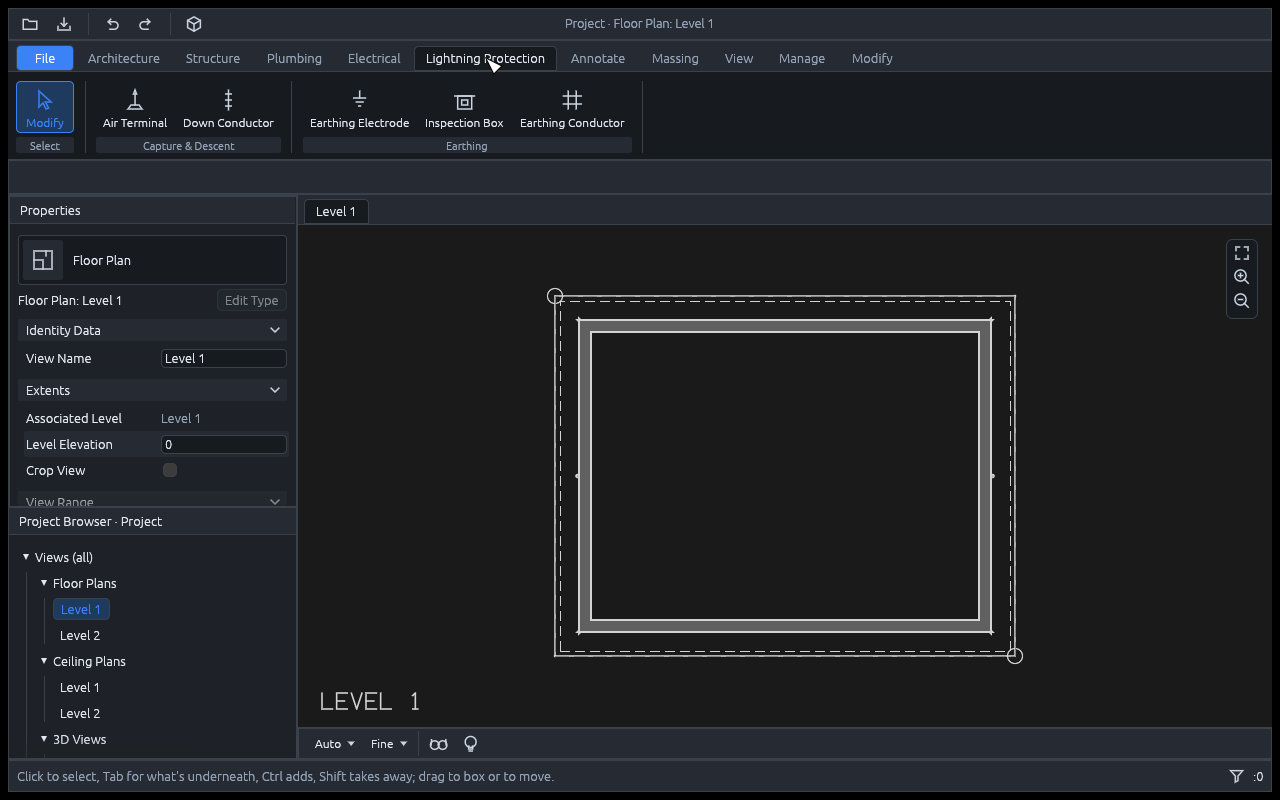Switch to the Massing tab
The height and width of the screenshot is (800, 1280).
tap(675, 58)
